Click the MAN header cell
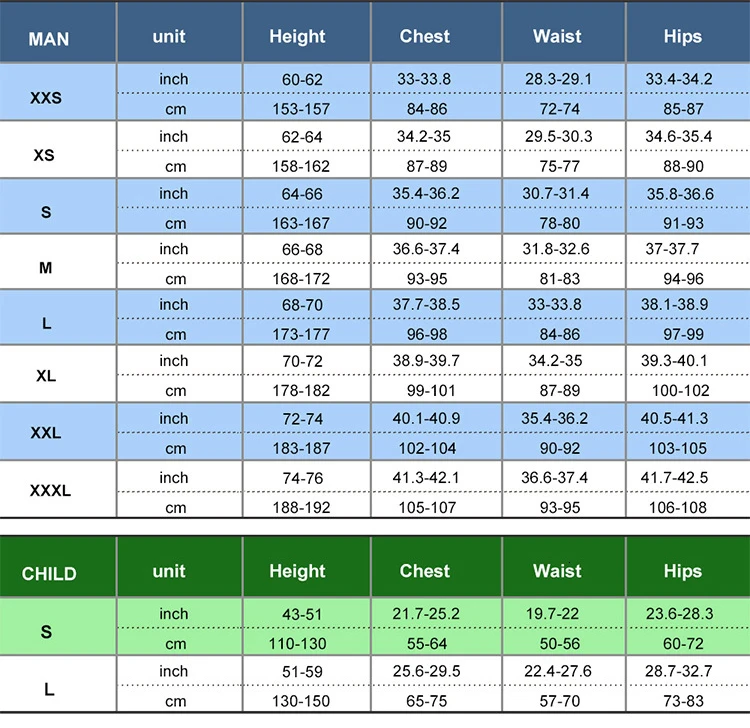Image resolution: width=750 pixels, height=728 pixels. click(49, 39)
